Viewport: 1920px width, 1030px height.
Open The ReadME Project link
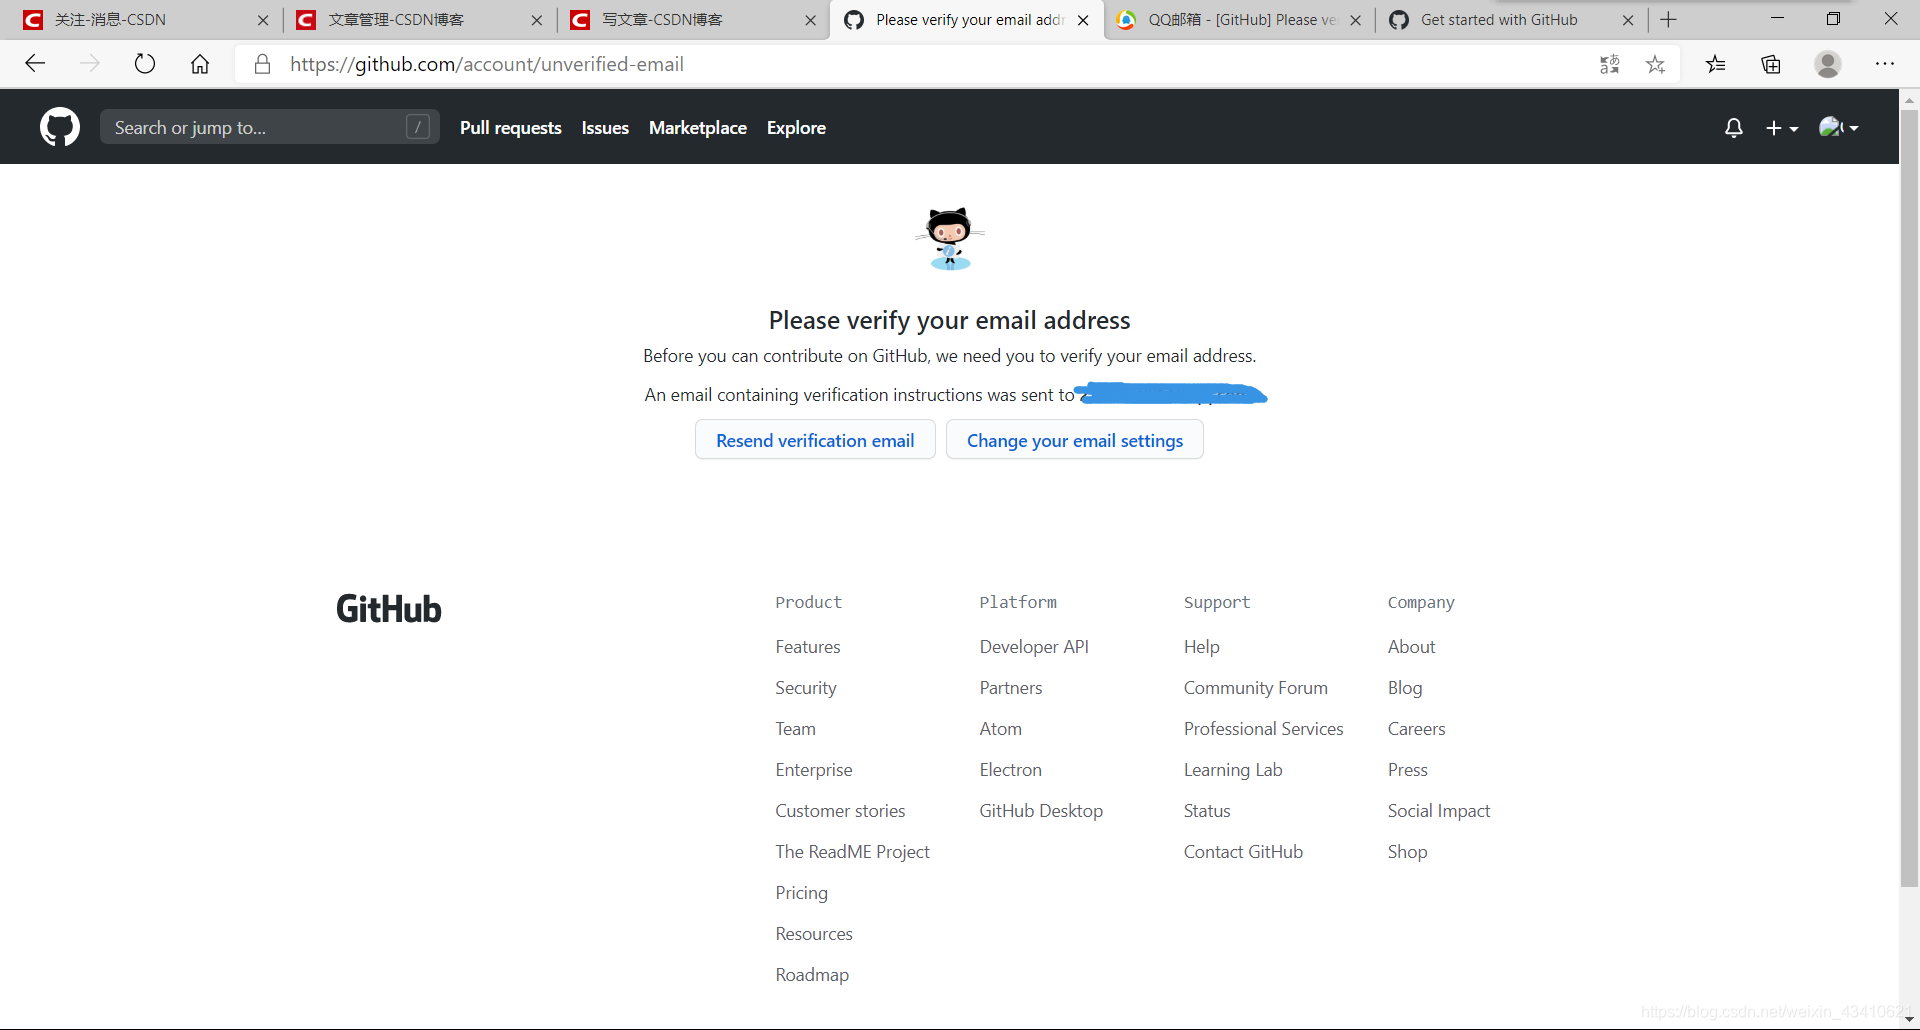853,852
